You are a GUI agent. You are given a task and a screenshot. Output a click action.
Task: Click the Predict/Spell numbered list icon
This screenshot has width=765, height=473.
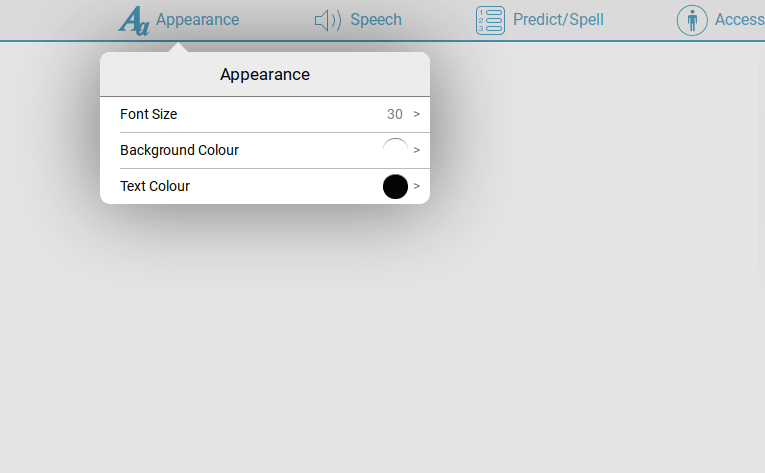pyautogui.click(x=490, y=20)
